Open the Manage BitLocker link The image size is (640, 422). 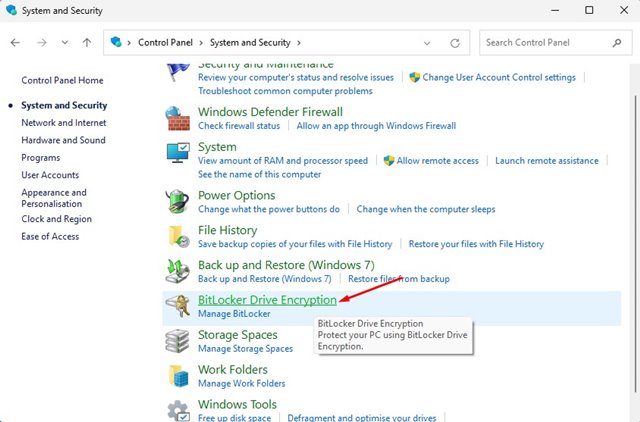coord(234,314)
